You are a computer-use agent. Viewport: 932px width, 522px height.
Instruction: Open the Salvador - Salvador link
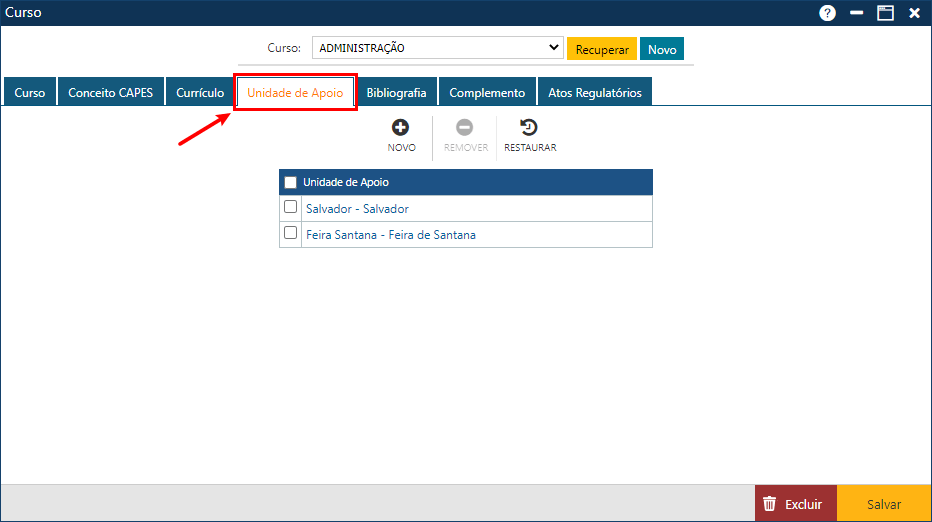point(357,209)
